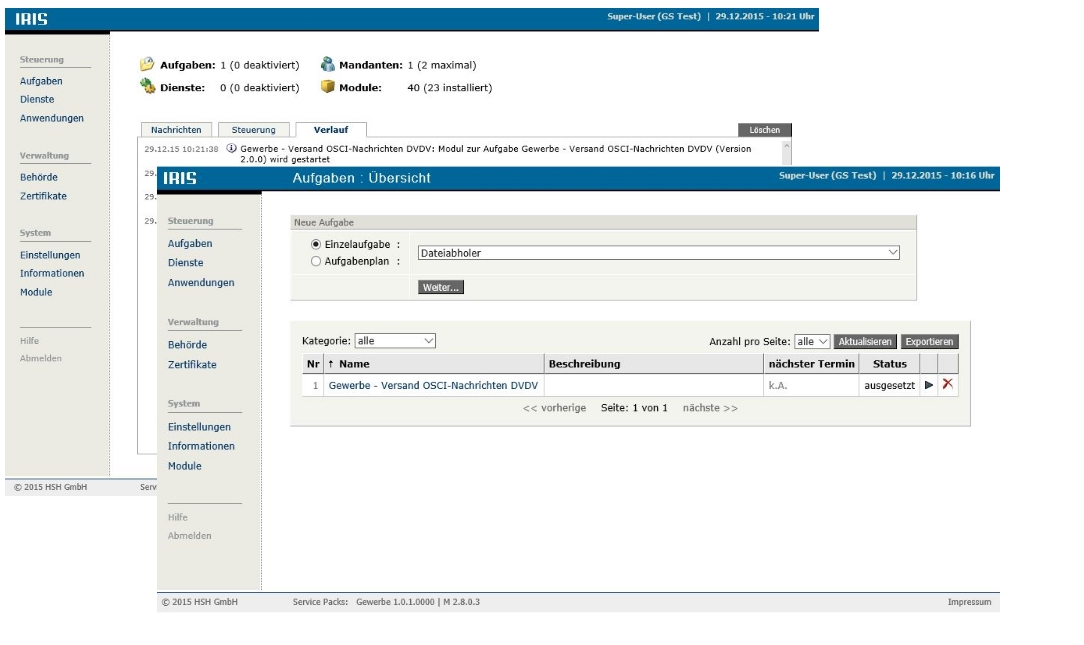Sort by the Name column arrow
1084x645 pixels.
pos(330,364)
